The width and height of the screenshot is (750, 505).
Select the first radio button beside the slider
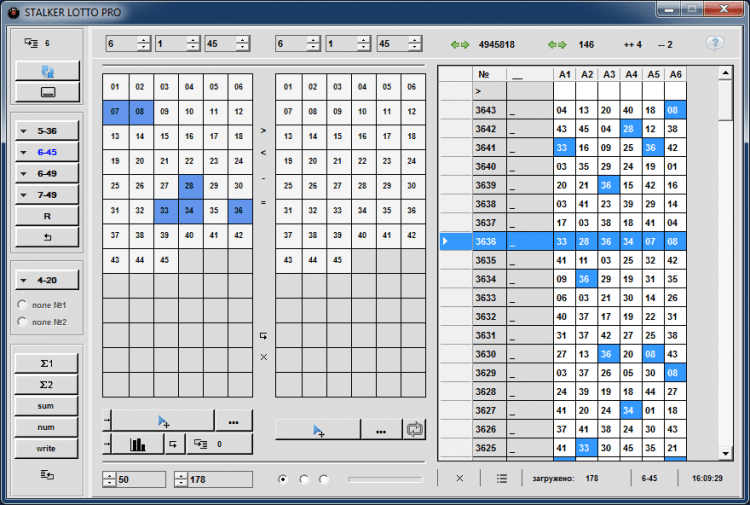click(x=283, y=479)
